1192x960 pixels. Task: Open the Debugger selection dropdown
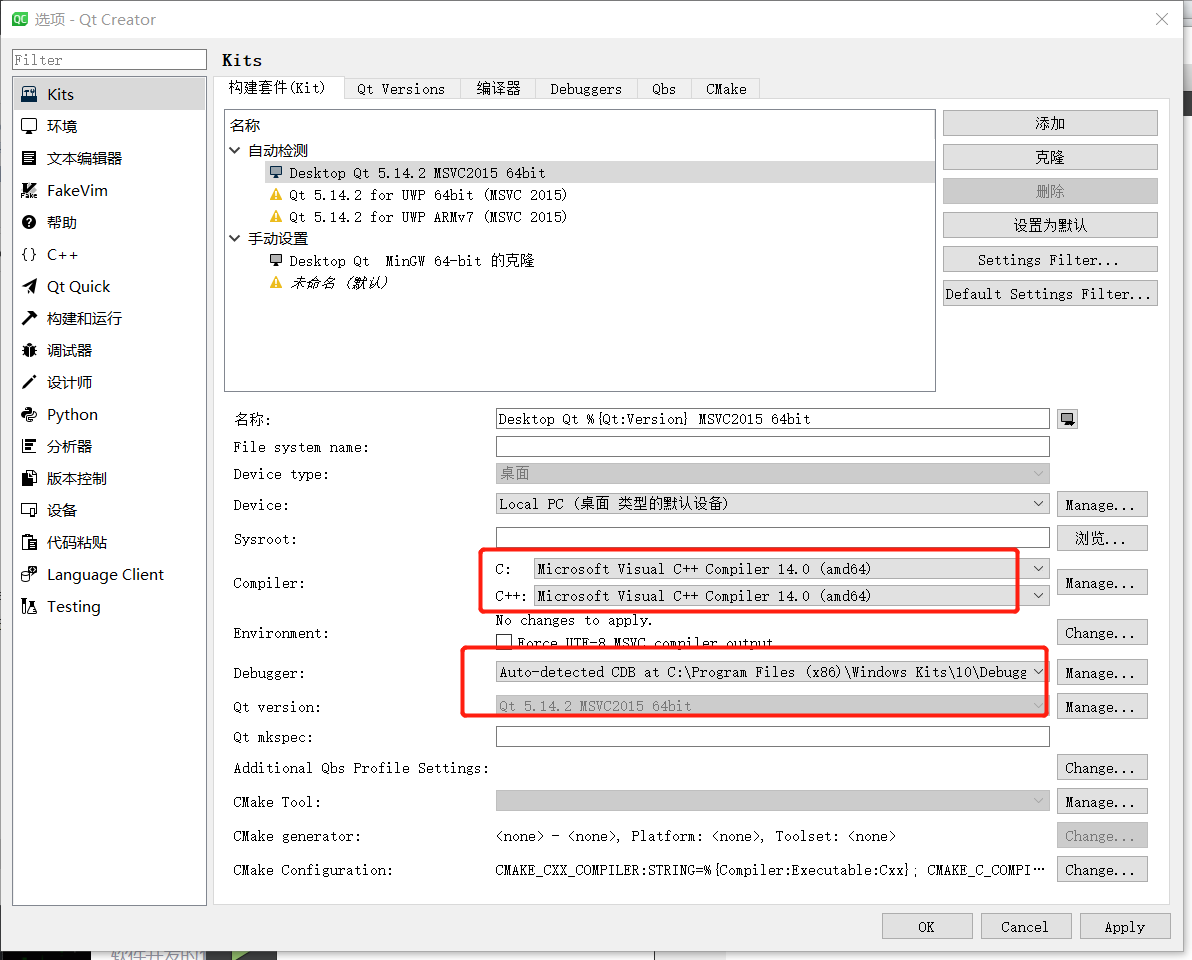1038,672
